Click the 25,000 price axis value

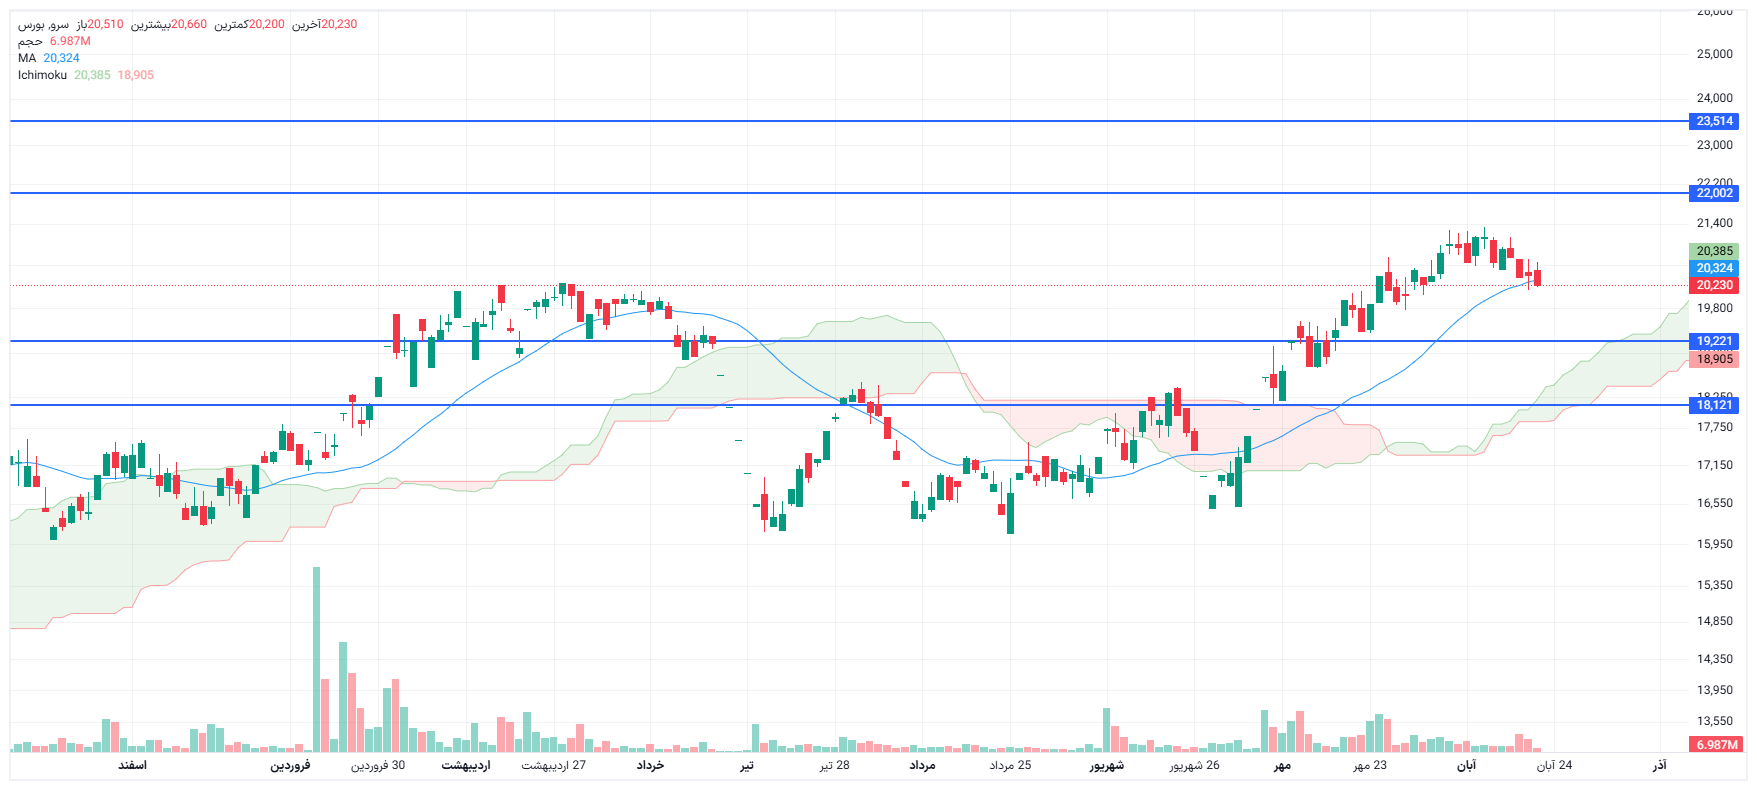(1714, 54)
